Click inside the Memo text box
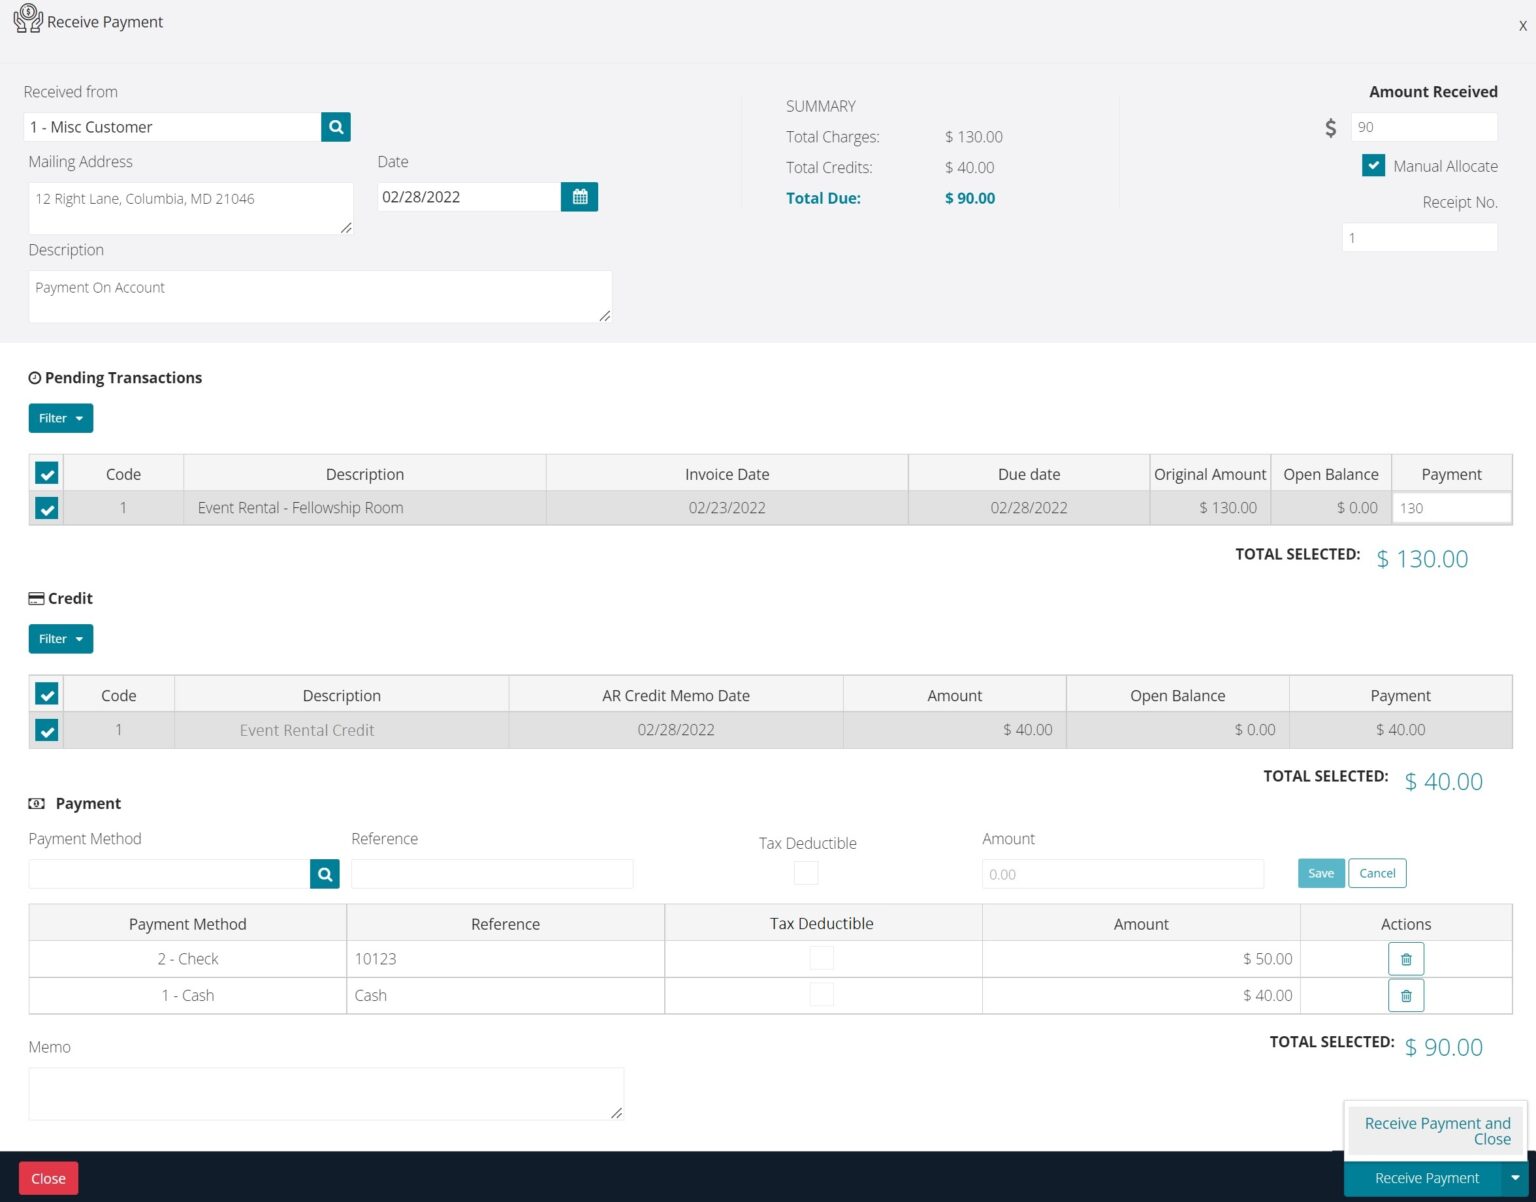1536x1202 pixels. (326, 1092)
